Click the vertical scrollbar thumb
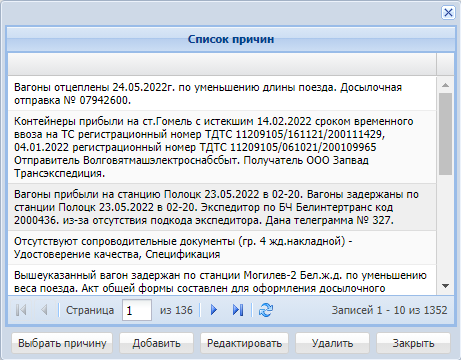461x360 pixels. 445,134
